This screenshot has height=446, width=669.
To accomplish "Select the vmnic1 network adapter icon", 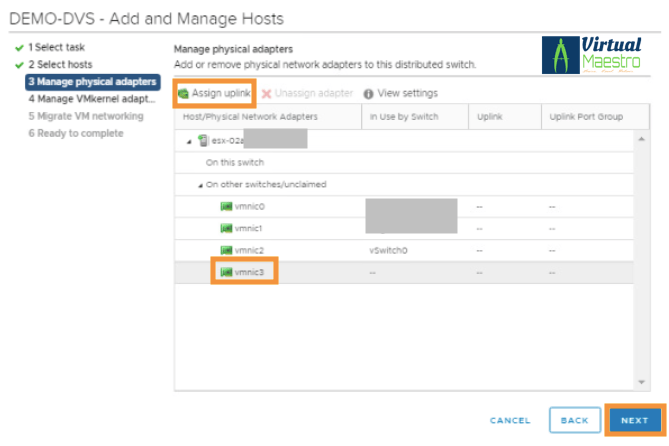I will point(225,228).
